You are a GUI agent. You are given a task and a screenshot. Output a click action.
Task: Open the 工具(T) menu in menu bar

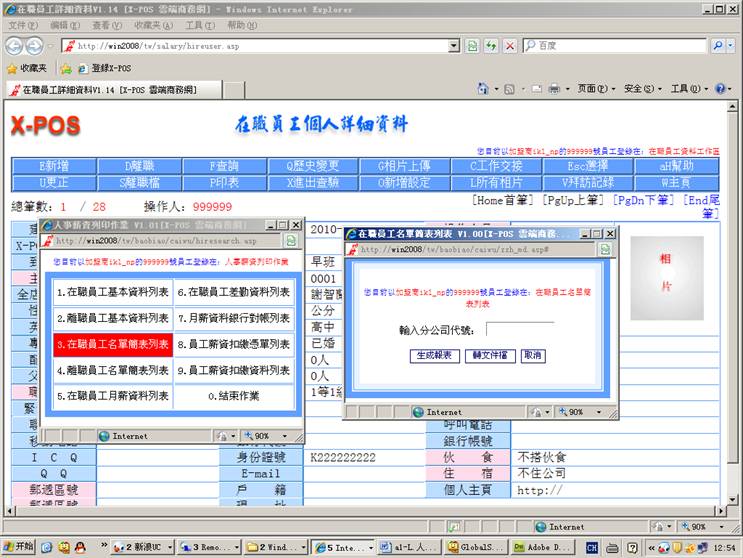tap(200, 25)
